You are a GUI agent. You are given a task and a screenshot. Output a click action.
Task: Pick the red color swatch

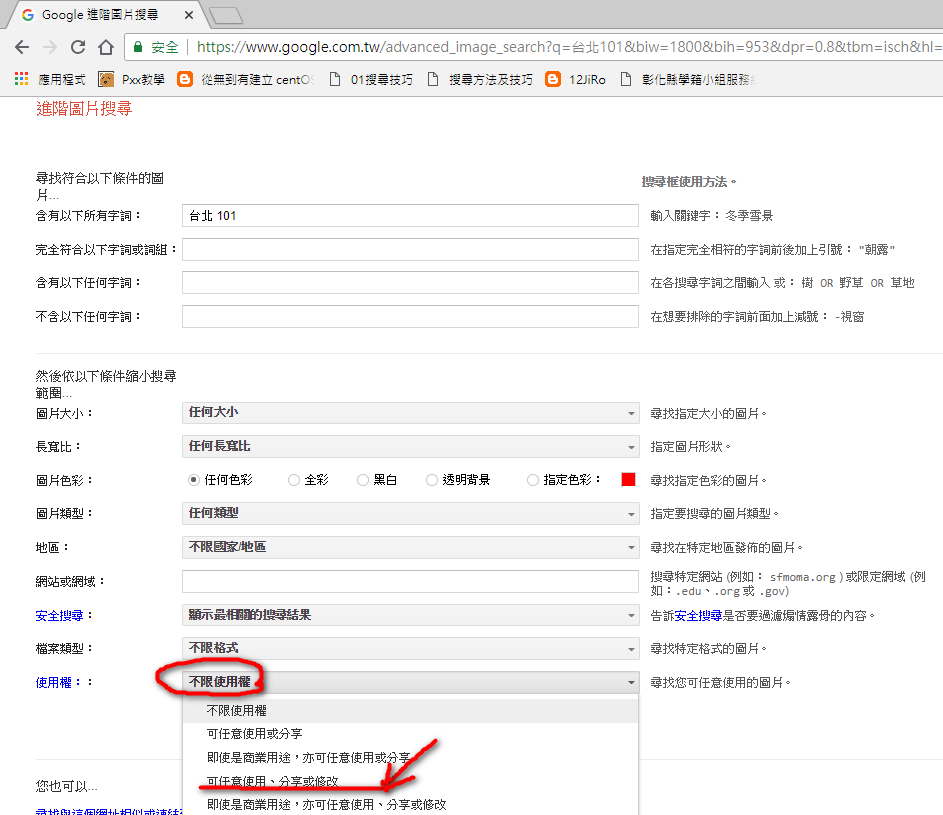(628, 479)
